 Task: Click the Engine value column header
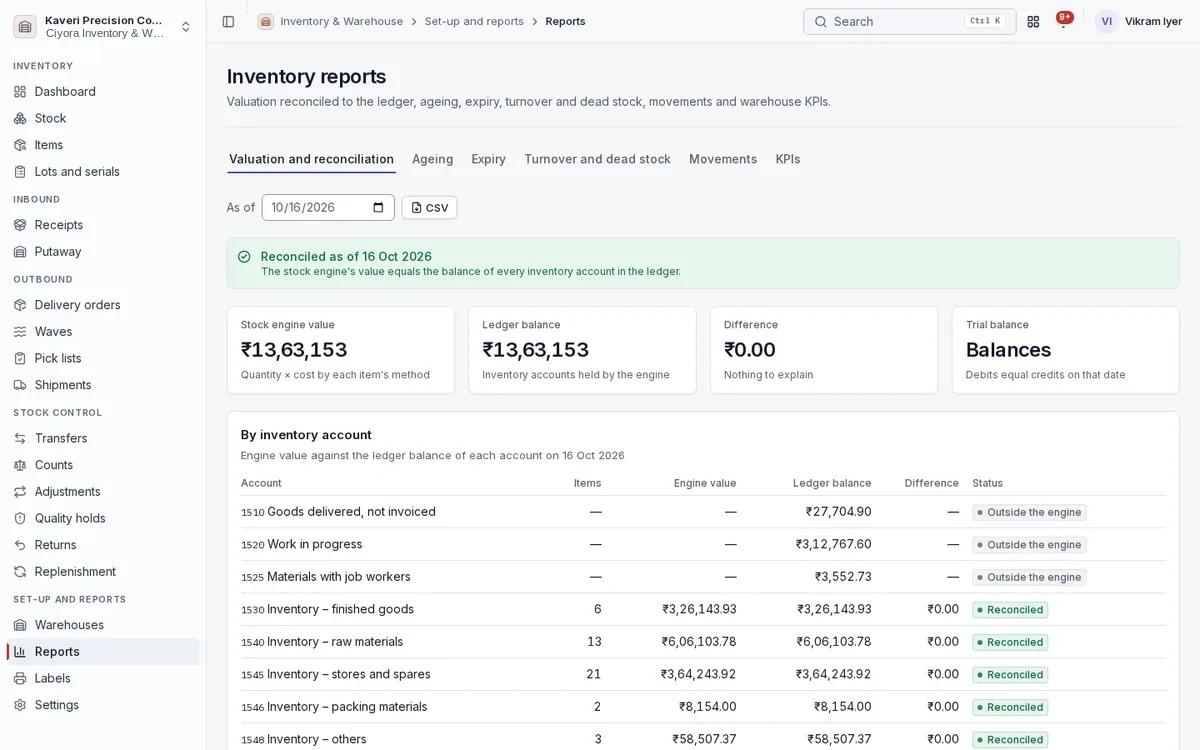pyautogui.click(x=705, y=483)
